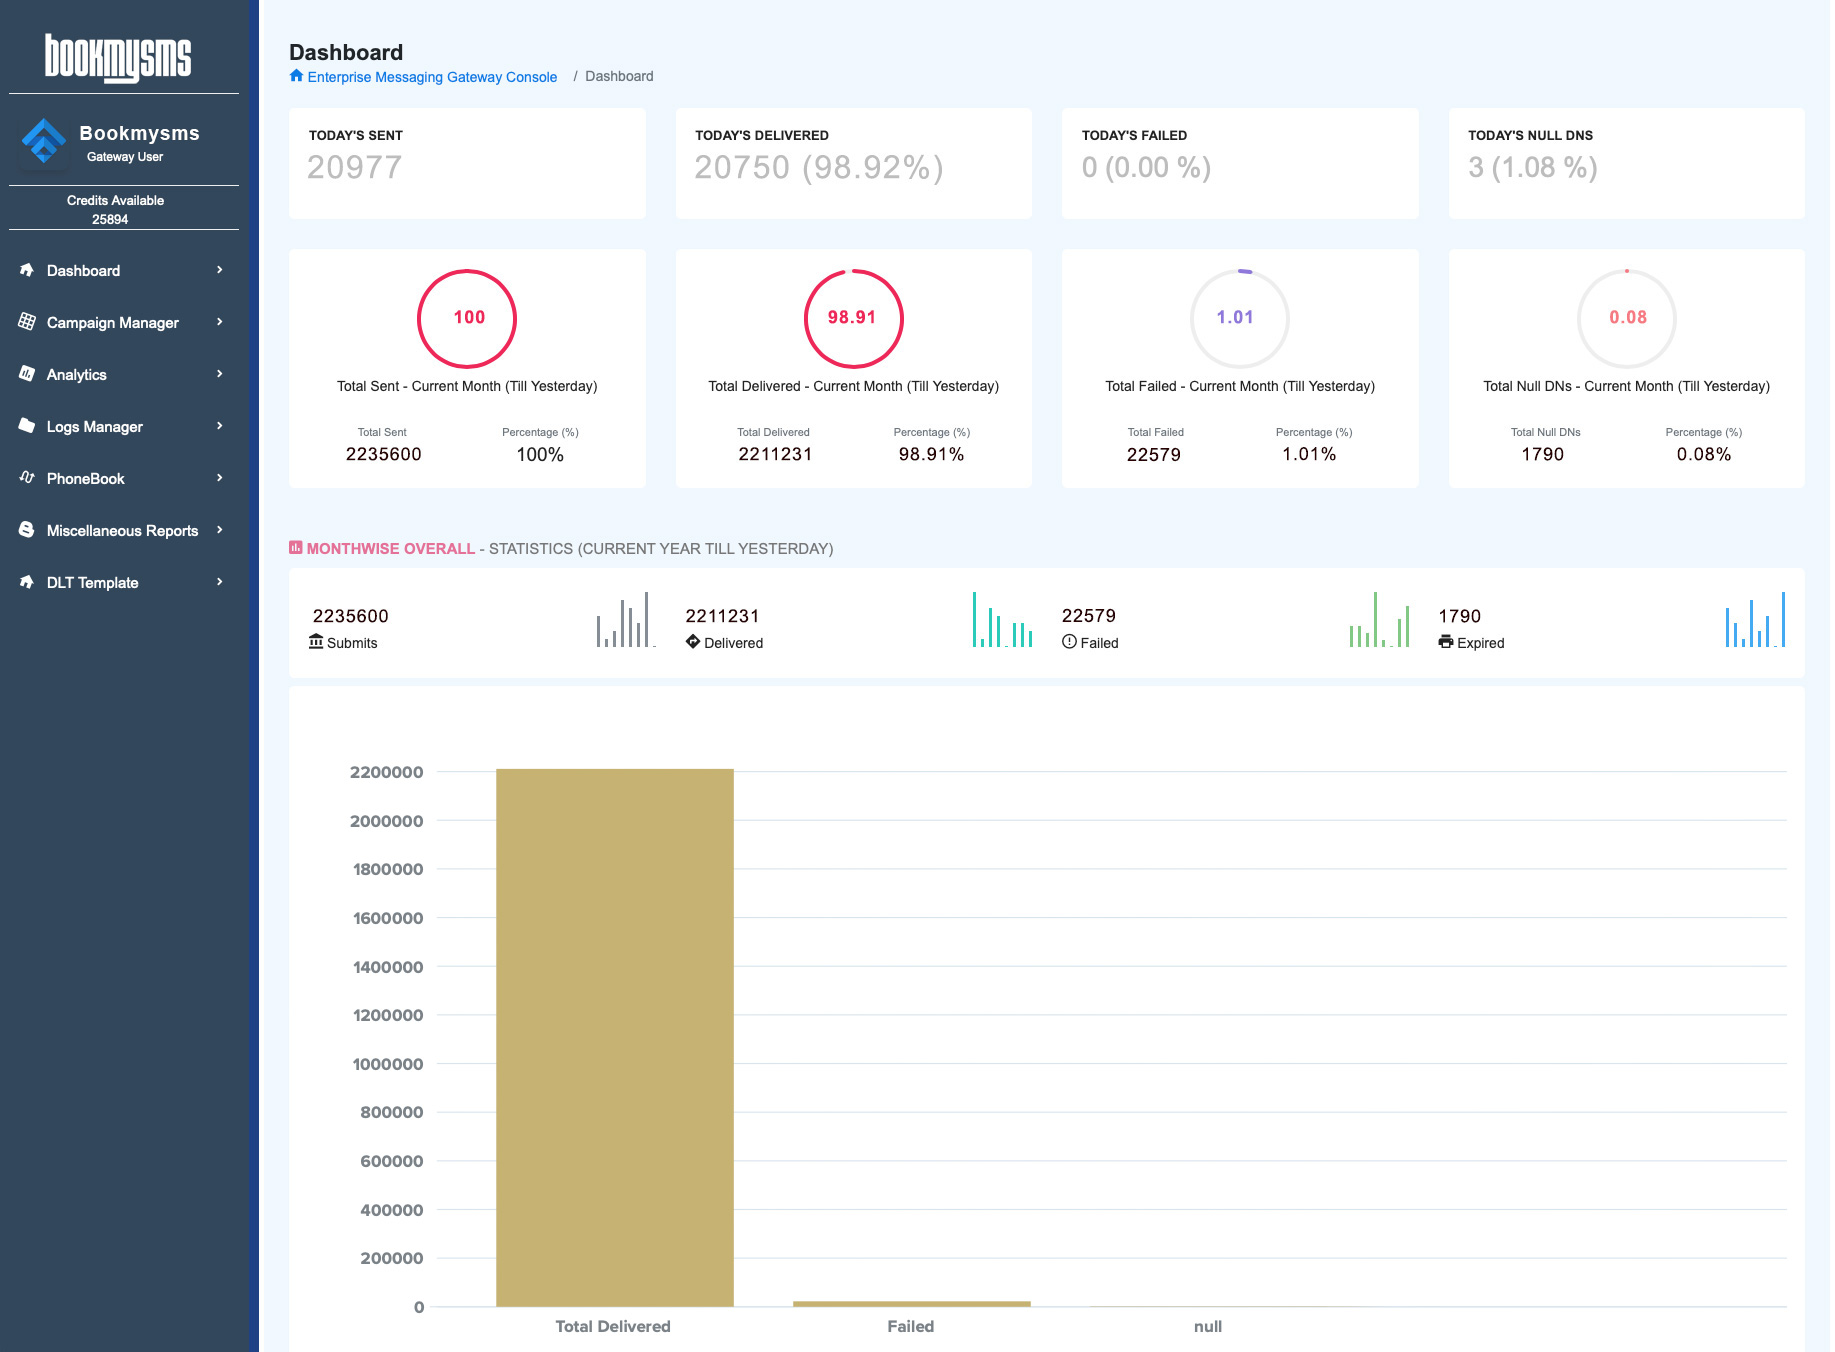Open the DLT Template menu item
This screenshot has height=1352, width=1835.
click(124, 582)
